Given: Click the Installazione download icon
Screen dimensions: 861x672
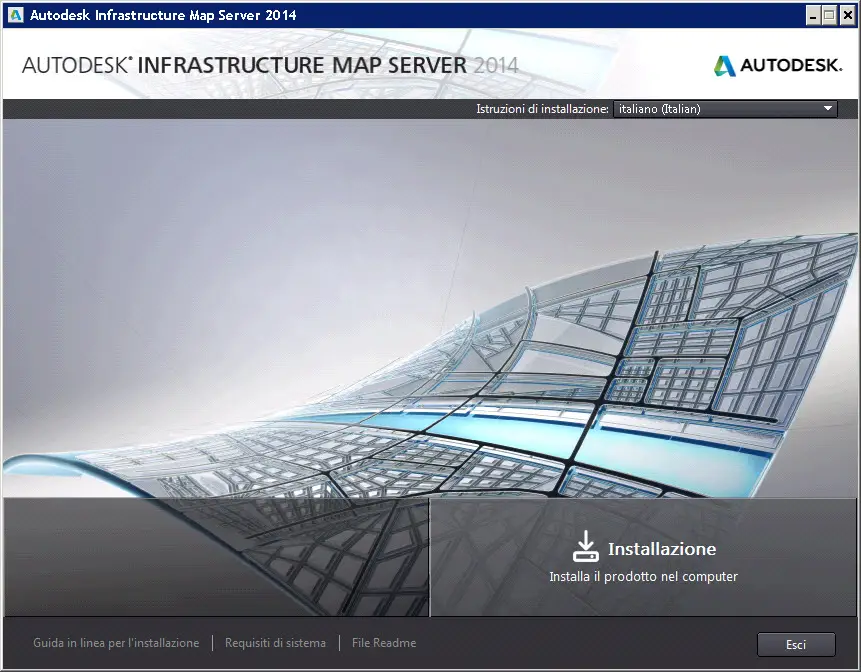Looking at the screenshot, I should click(x=585, y=546).
